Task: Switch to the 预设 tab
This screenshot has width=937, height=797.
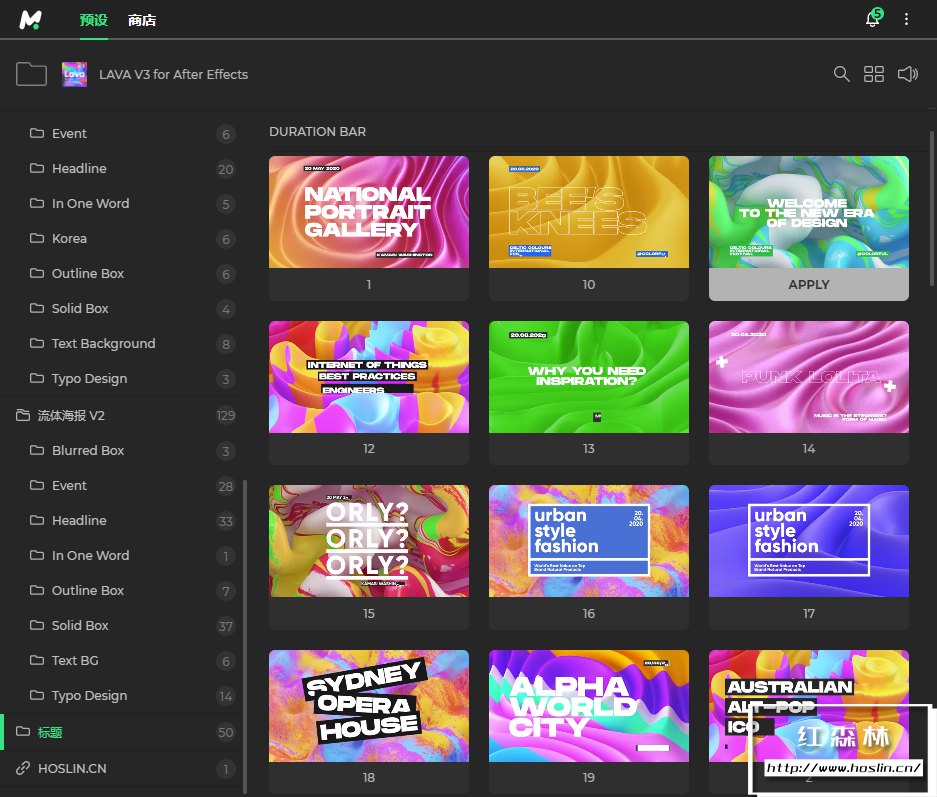Action: coord(93,20)
